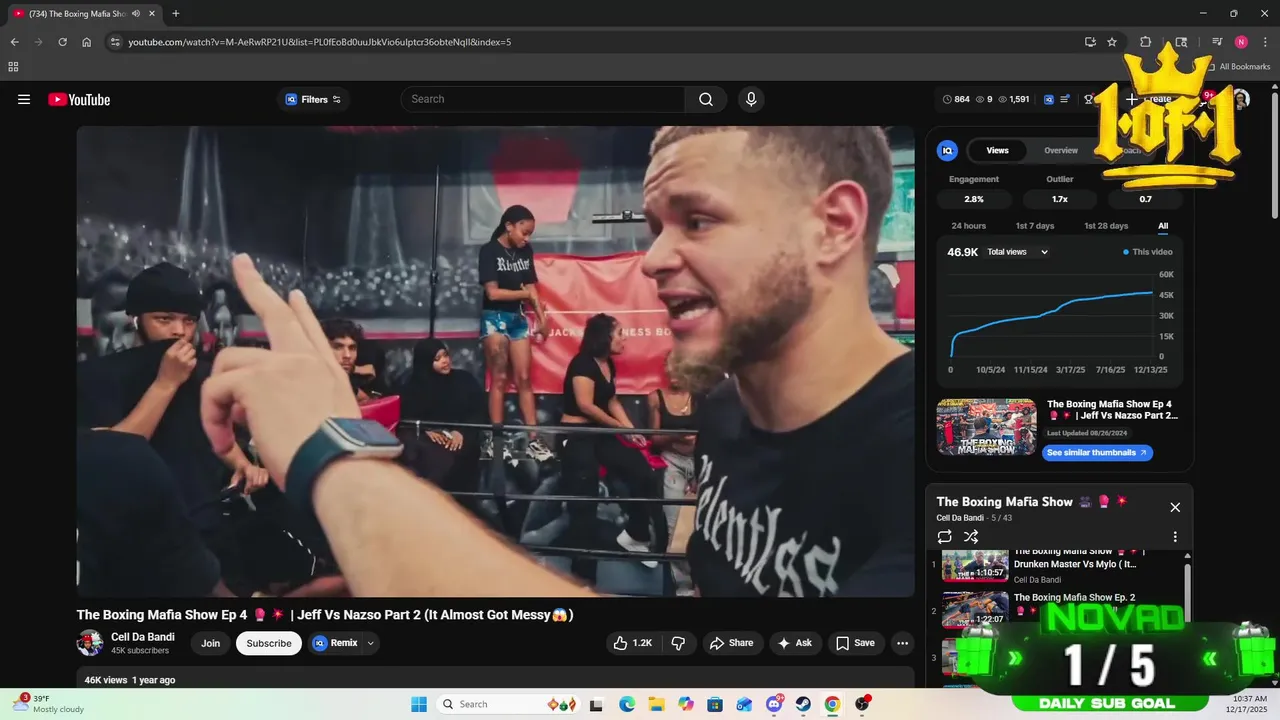This screenshot has width=1280, height=720.
Task: Click the main video player
Action: (x=495, y=361)
